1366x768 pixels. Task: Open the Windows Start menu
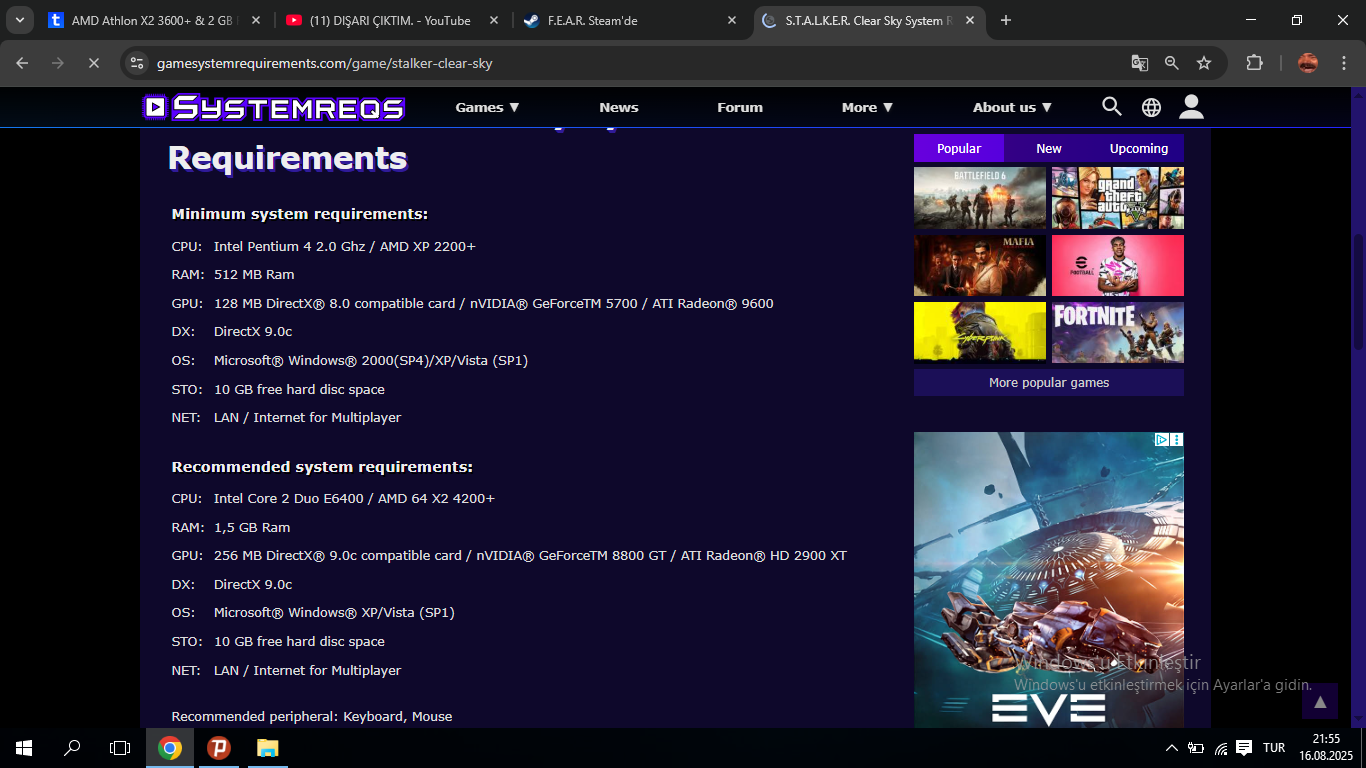24,748
